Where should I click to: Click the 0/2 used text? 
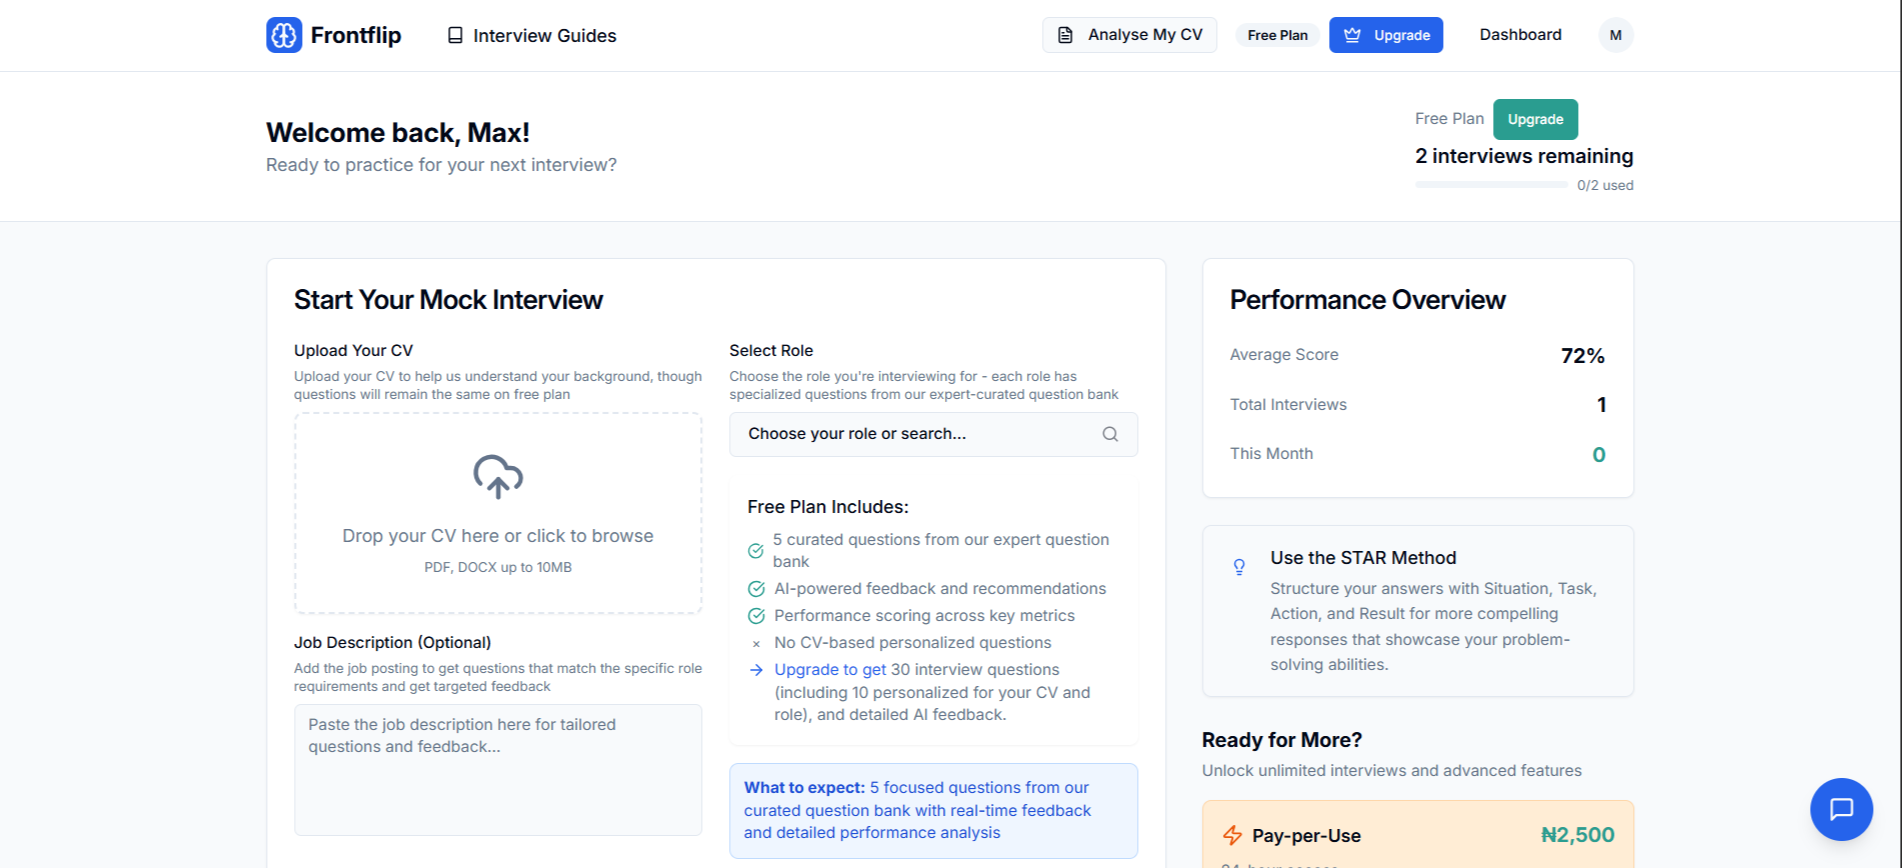(1605, 185)
